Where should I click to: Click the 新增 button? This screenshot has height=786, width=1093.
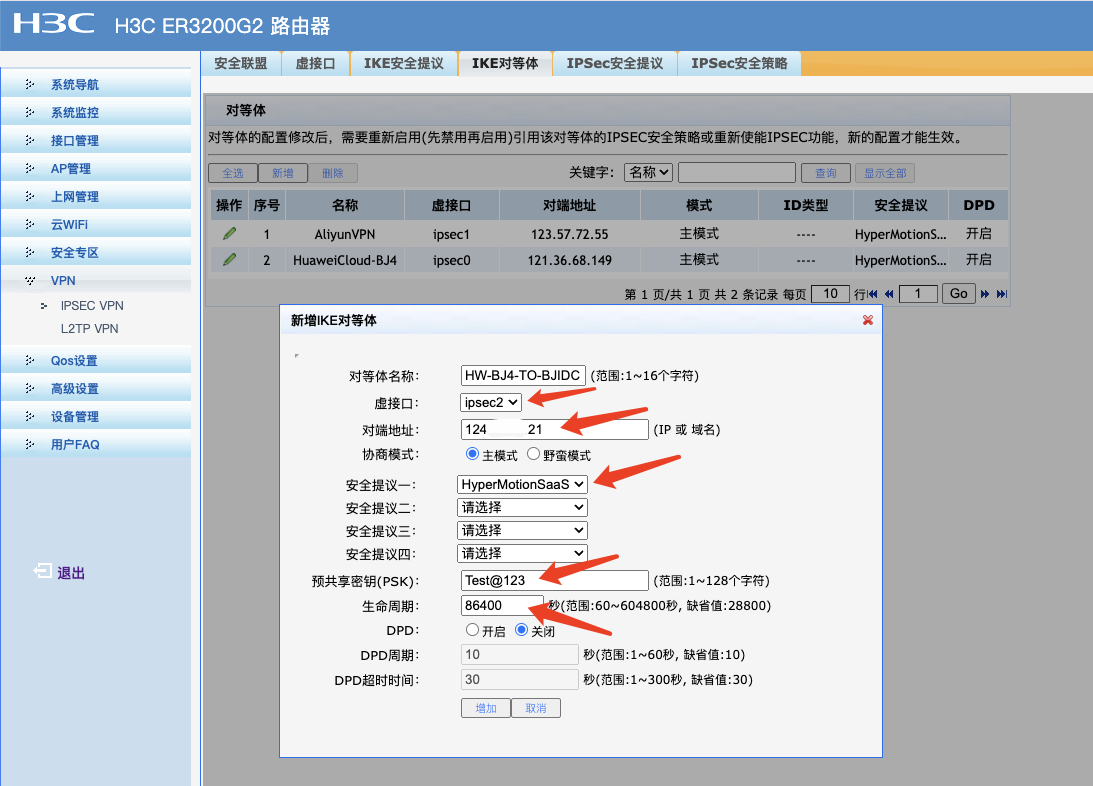[x=283, y=173]
